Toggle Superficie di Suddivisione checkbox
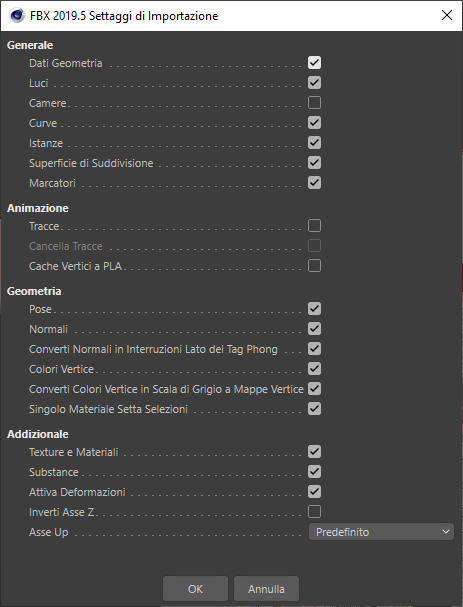Screen dimensions: 463x607 click(314, 163)
